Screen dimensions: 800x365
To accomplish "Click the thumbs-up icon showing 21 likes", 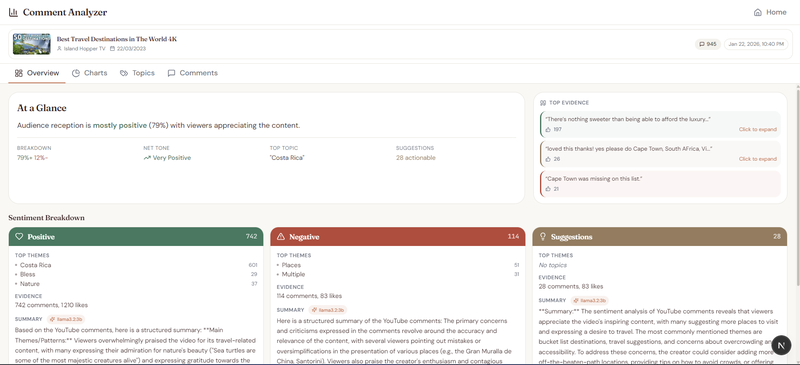I will tap(548, 189).
